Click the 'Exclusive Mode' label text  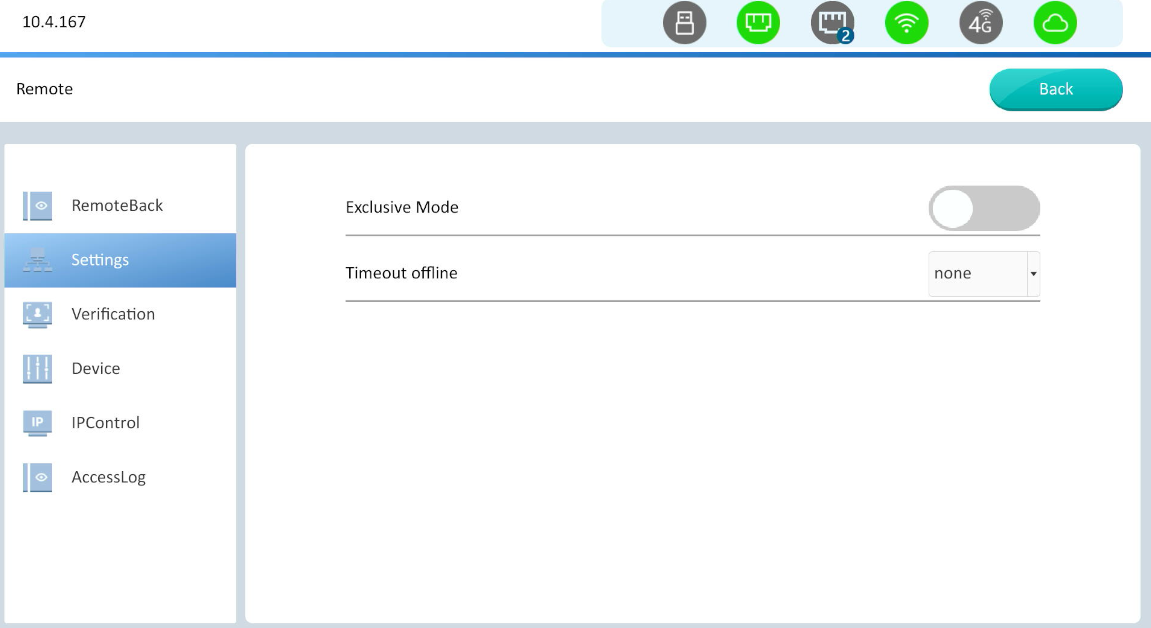pos(402,208)
